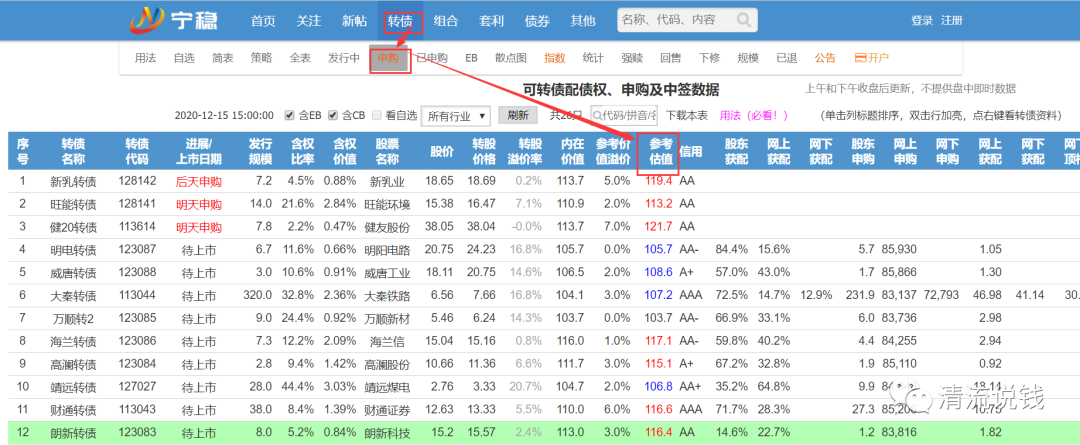The width and height of the screenshot is (1080, 445).
Task: Select the 申购 sub-tab
Action: pos(388,59)
